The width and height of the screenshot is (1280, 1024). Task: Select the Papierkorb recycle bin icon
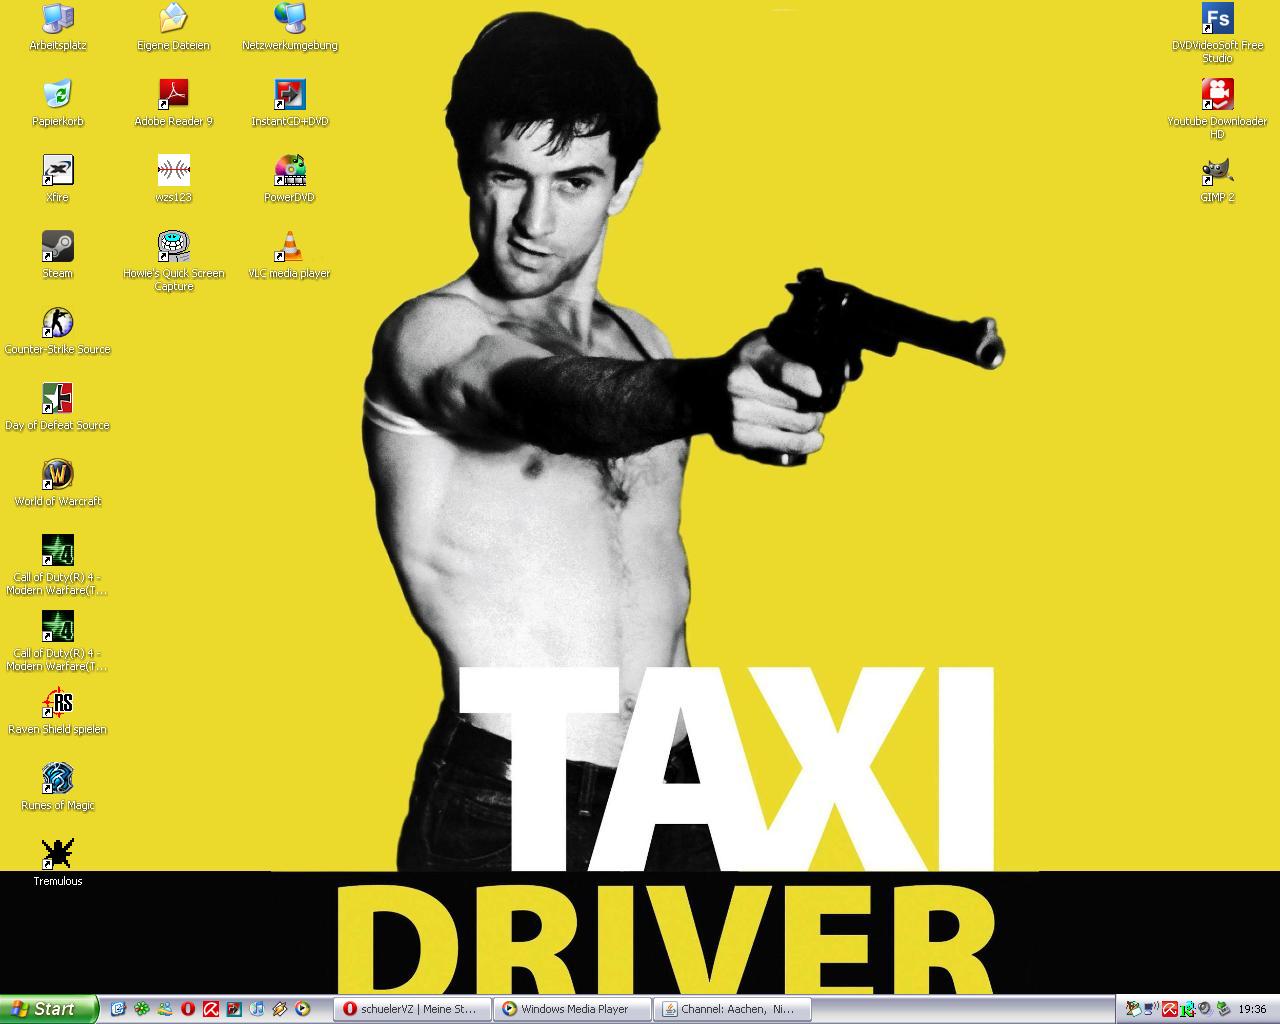tap(57, 103)
